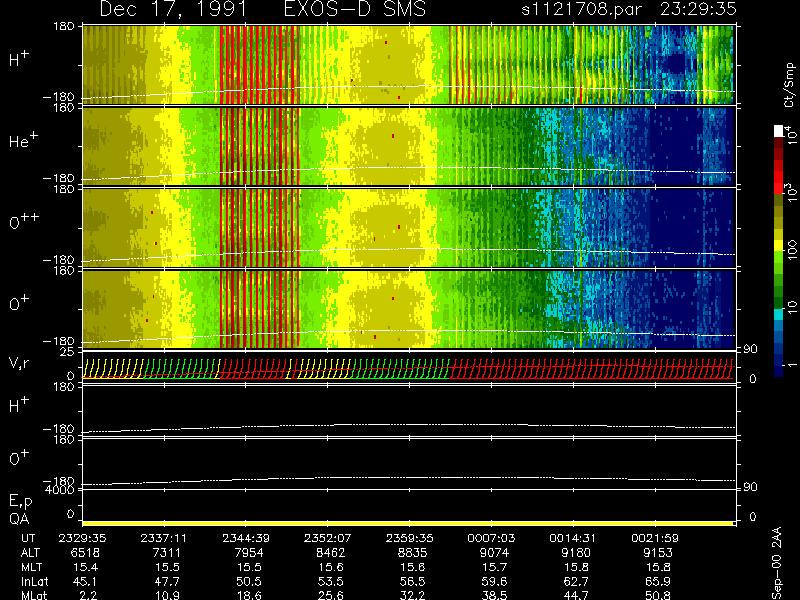Click the "MLT" row header
Screen dimensions: 800x600
[x=31, y=567]
